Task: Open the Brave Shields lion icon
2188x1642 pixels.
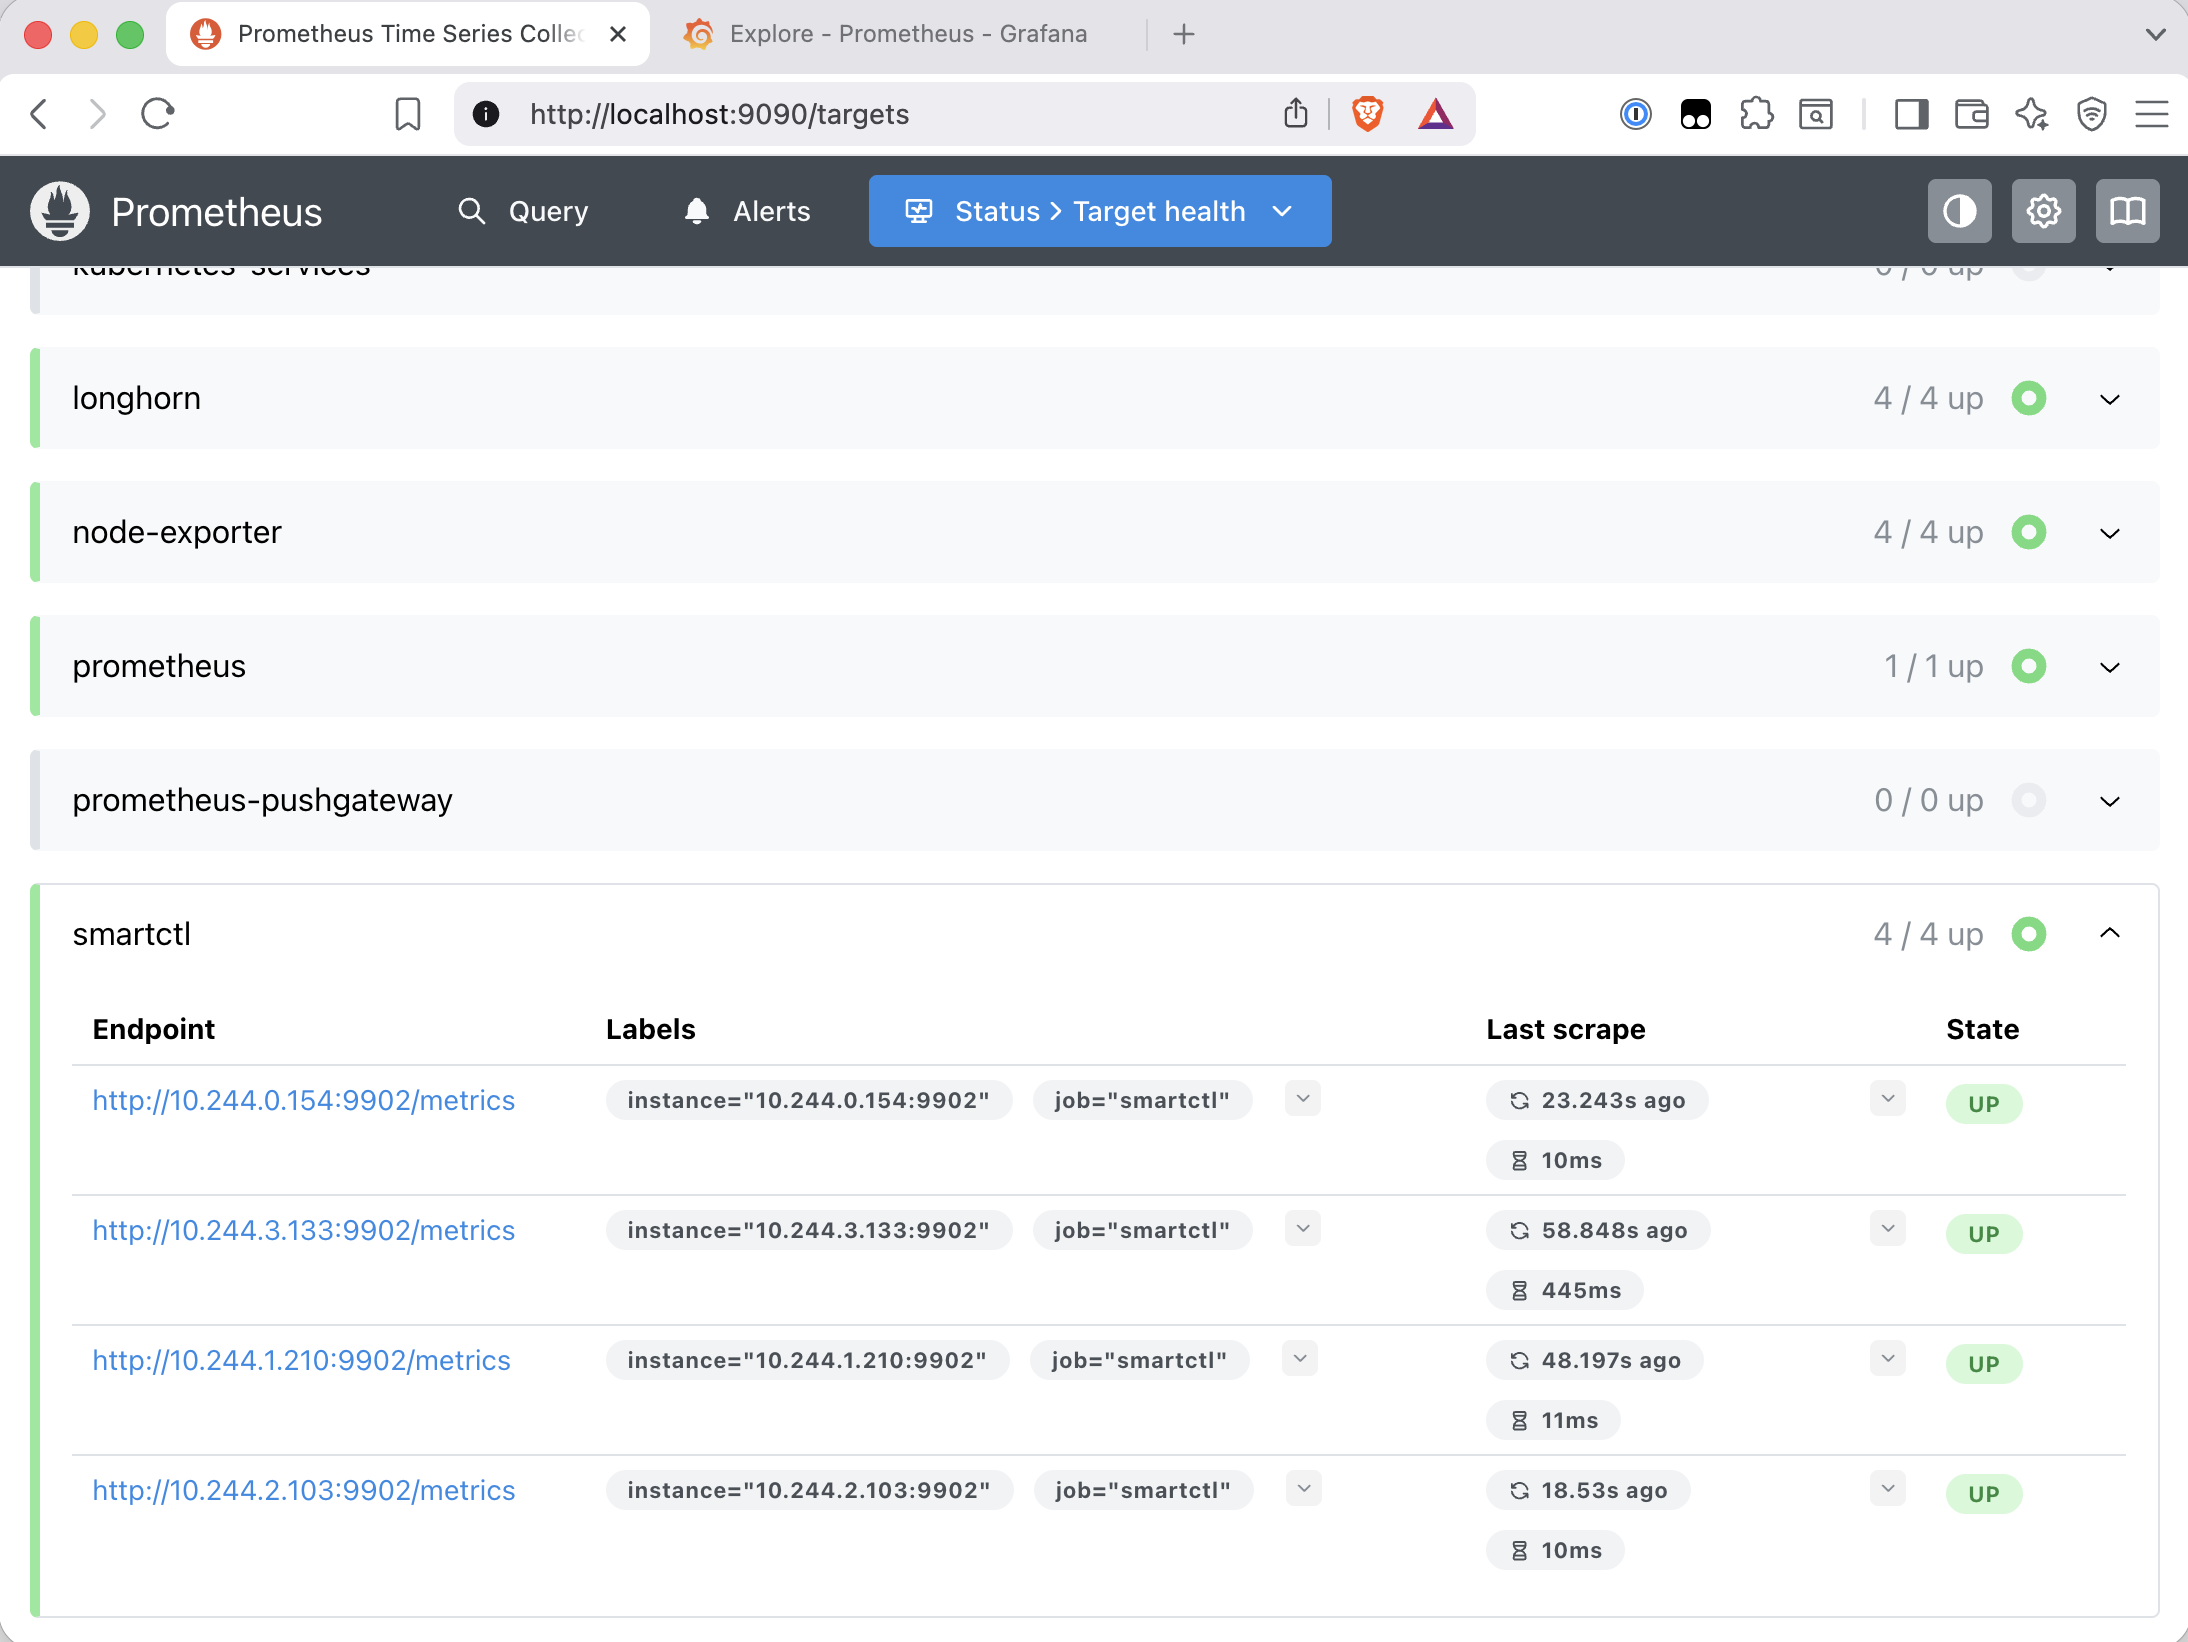Action: 1367,114
